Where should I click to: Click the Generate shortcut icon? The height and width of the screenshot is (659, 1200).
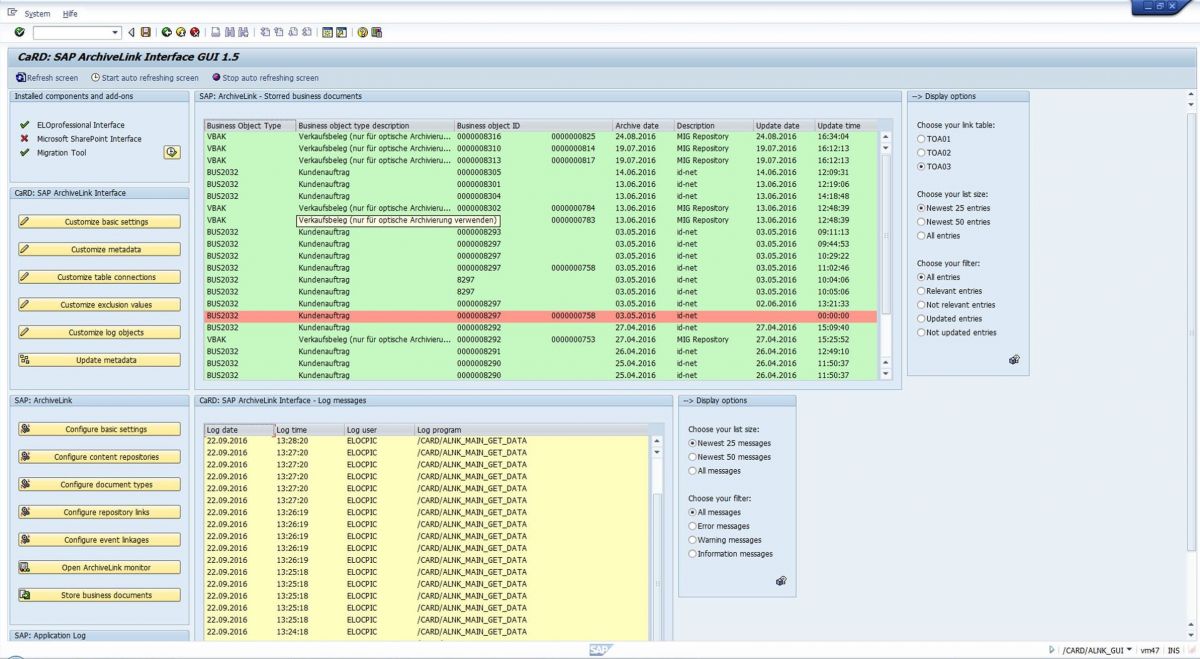point(341,33)
